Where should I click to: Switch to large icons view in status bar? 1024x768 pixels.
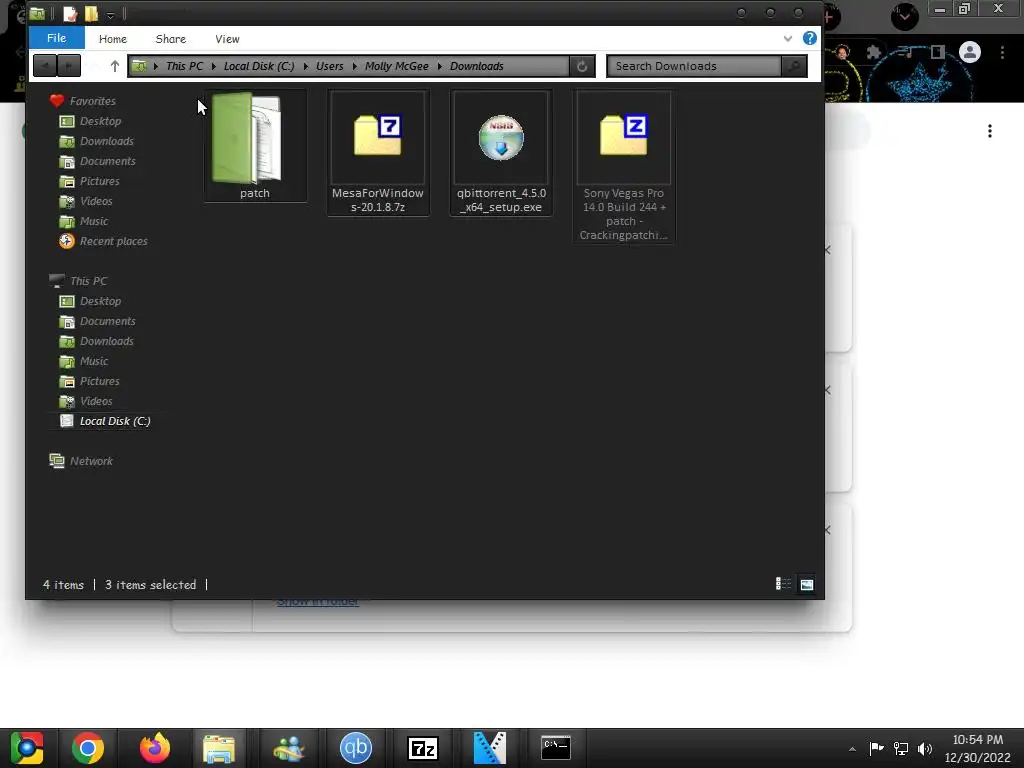(807, 584)
